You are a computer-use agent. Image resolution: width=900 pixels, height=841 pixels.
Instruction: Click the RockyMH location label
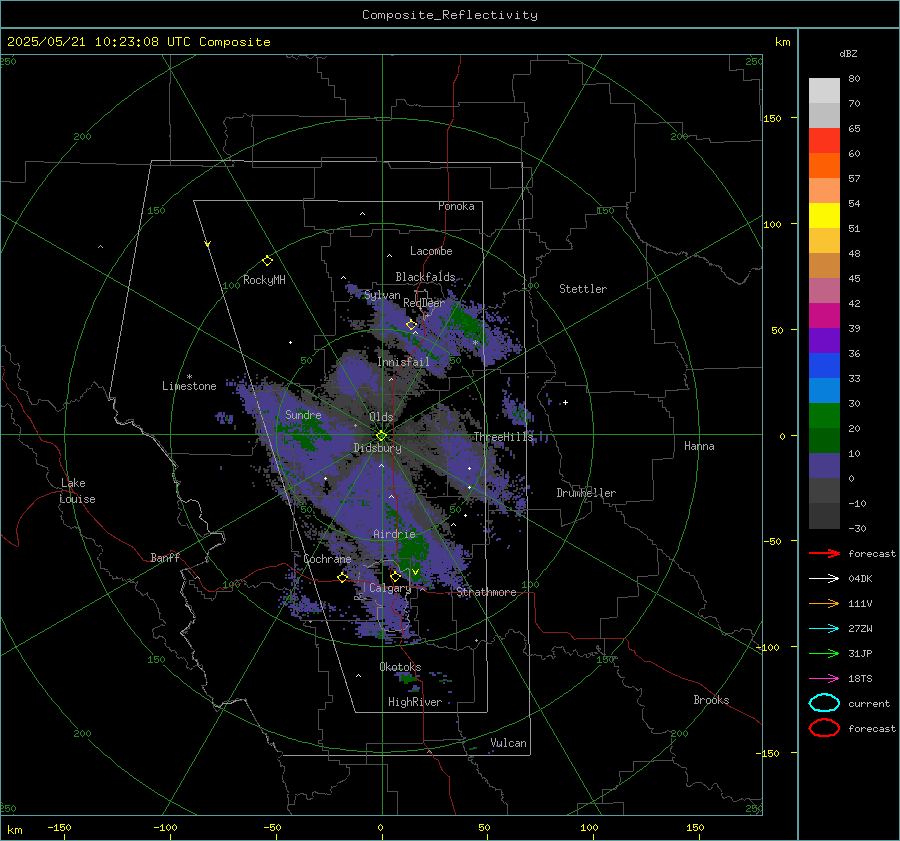tap(264, 280)
